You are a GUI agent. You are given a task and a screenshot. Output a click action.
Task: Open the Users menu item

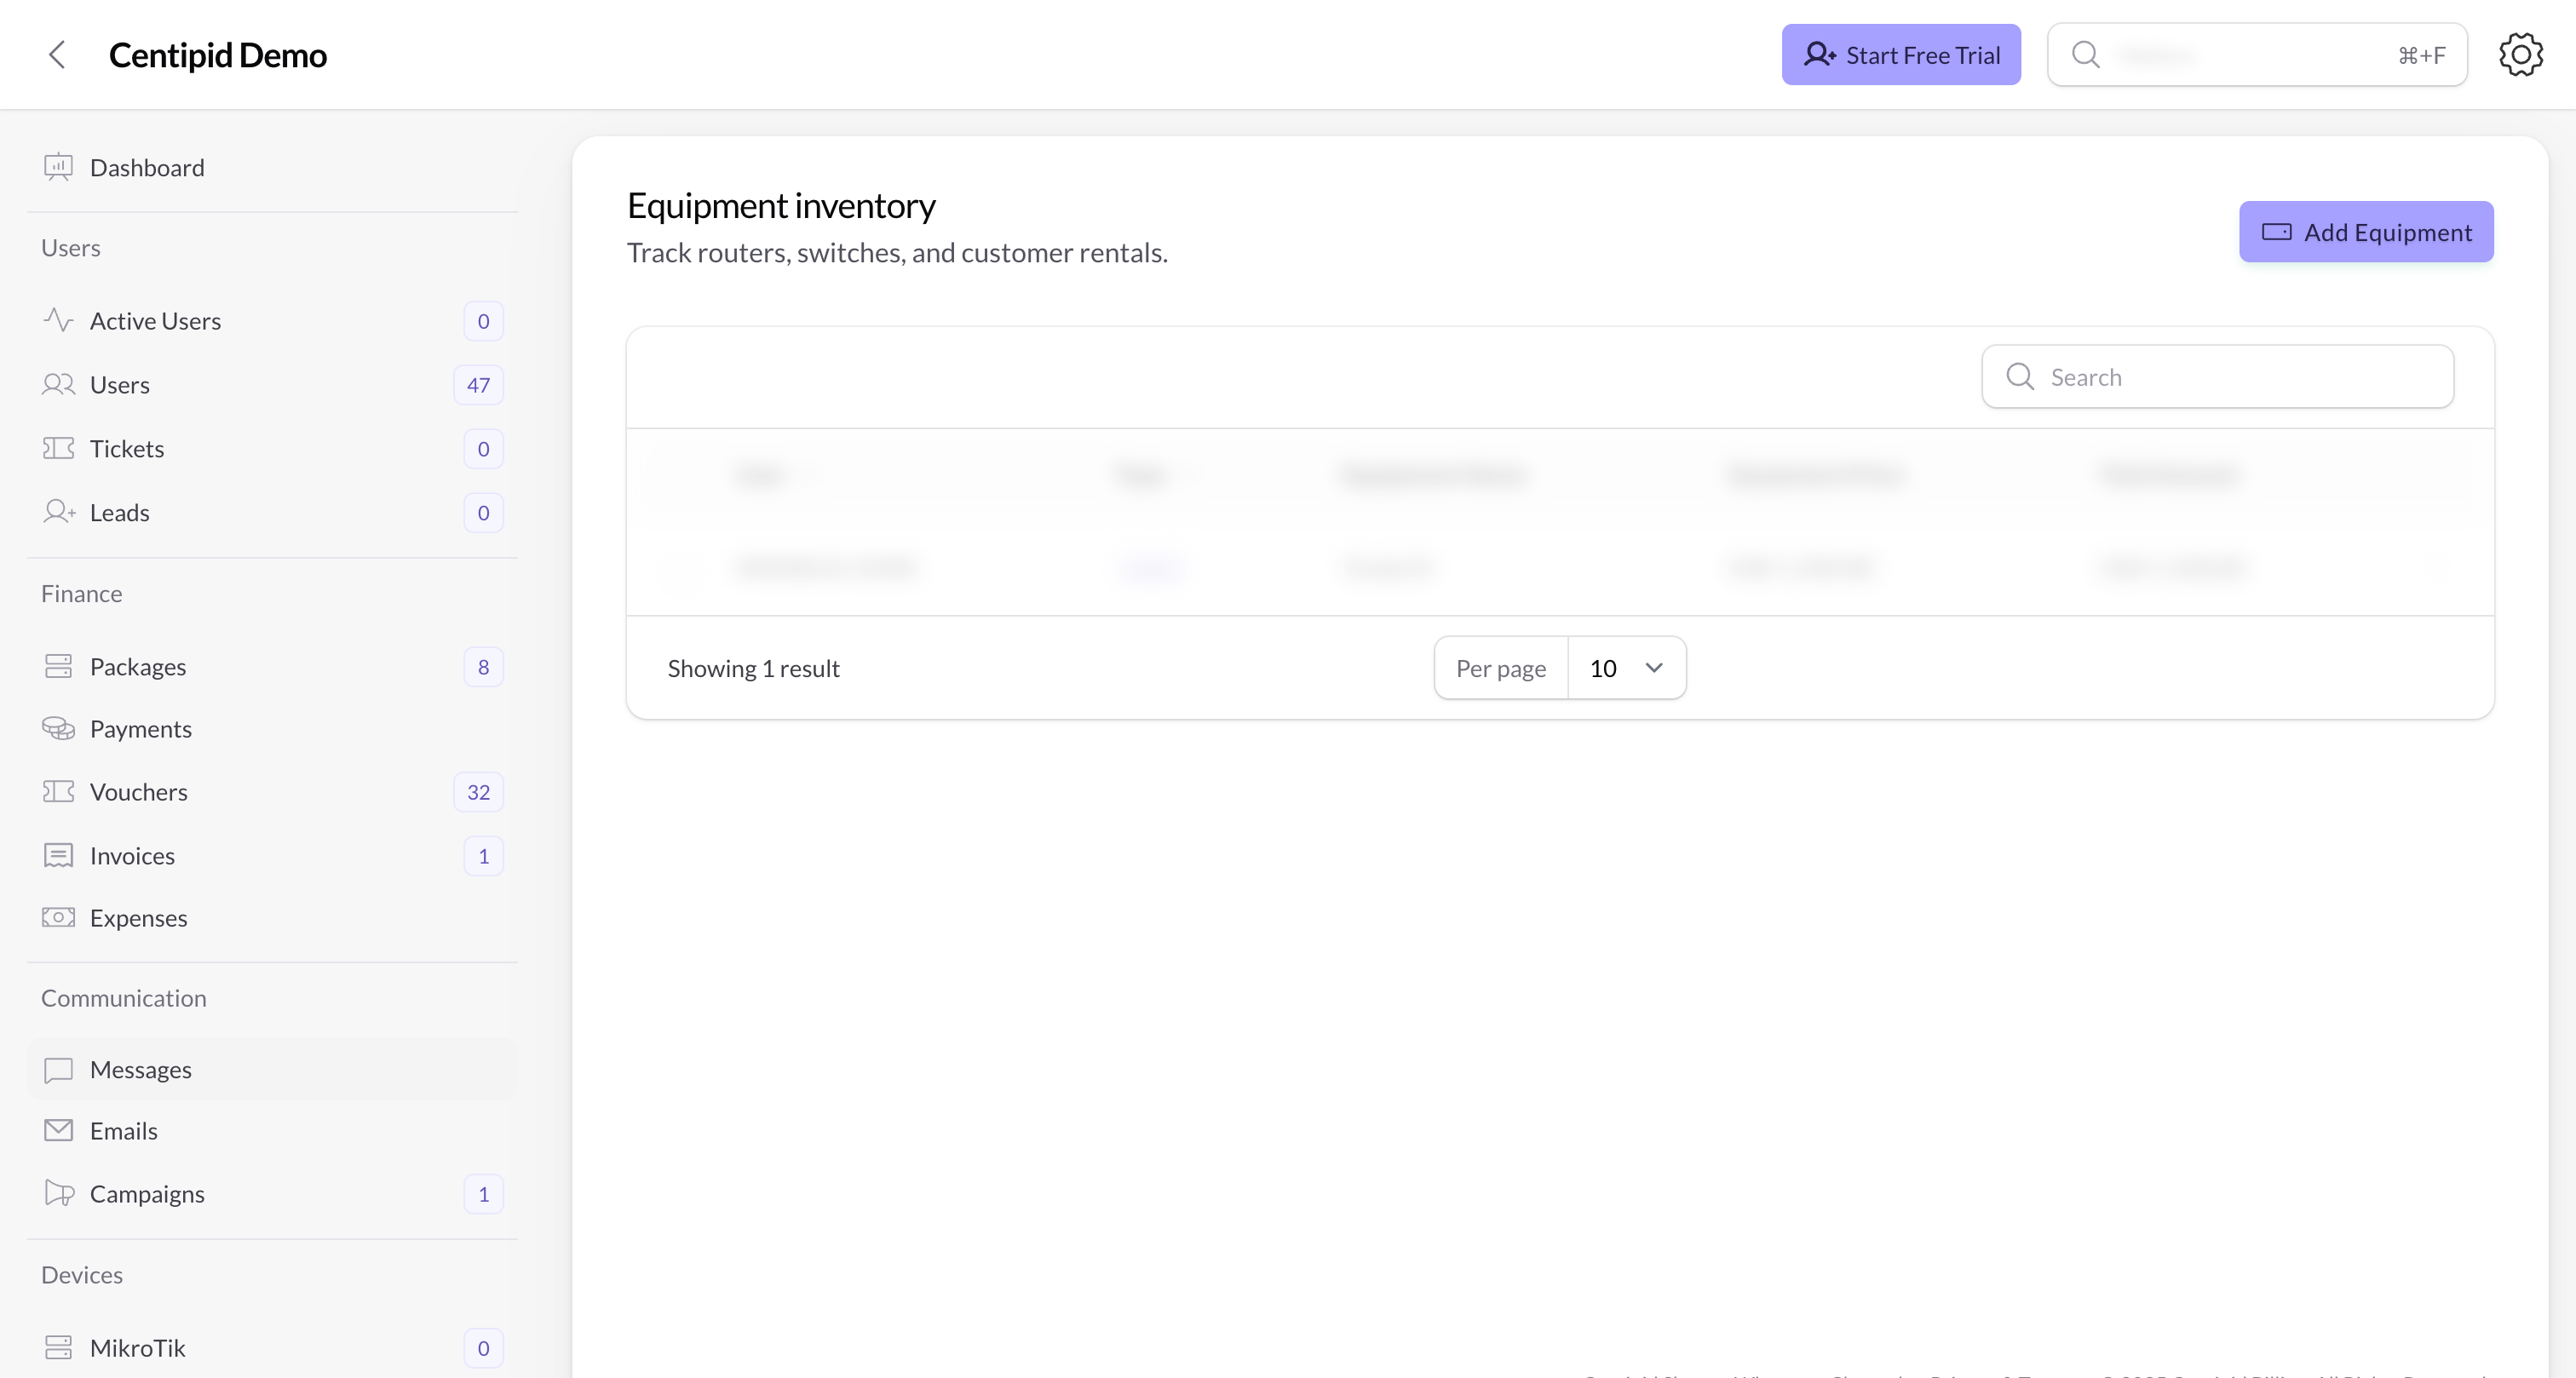point(120,385)
